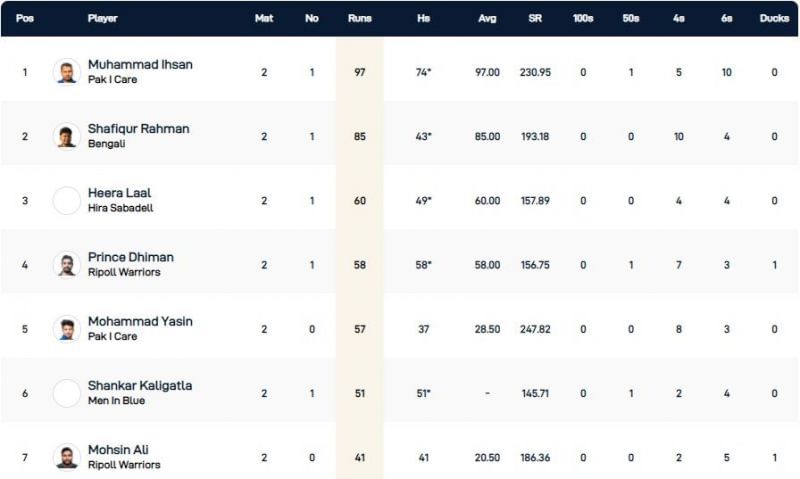Viewport: 800px width, 479px height.
Task: Click Muhammad Ihsan's avatar photo
Action: pyautogui.click(x=67, y=72)
